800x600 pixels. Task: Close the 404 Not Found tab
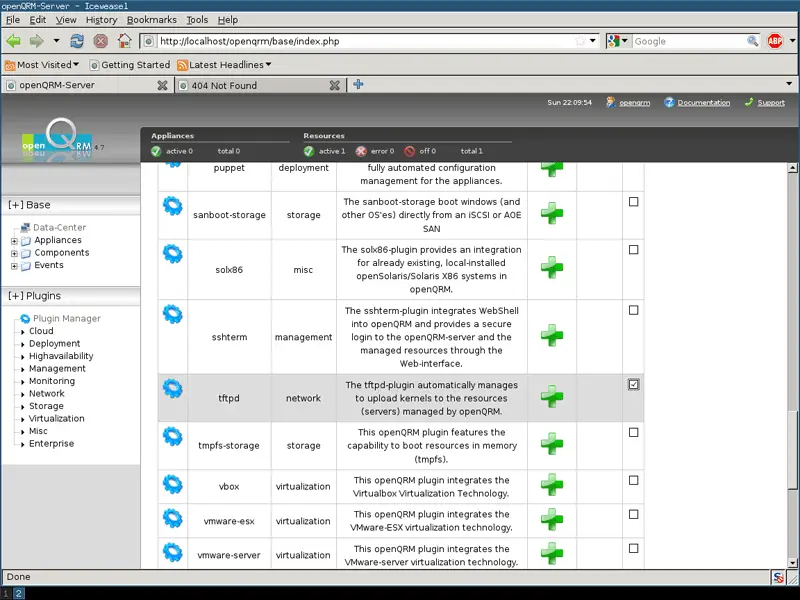(334, 85)
